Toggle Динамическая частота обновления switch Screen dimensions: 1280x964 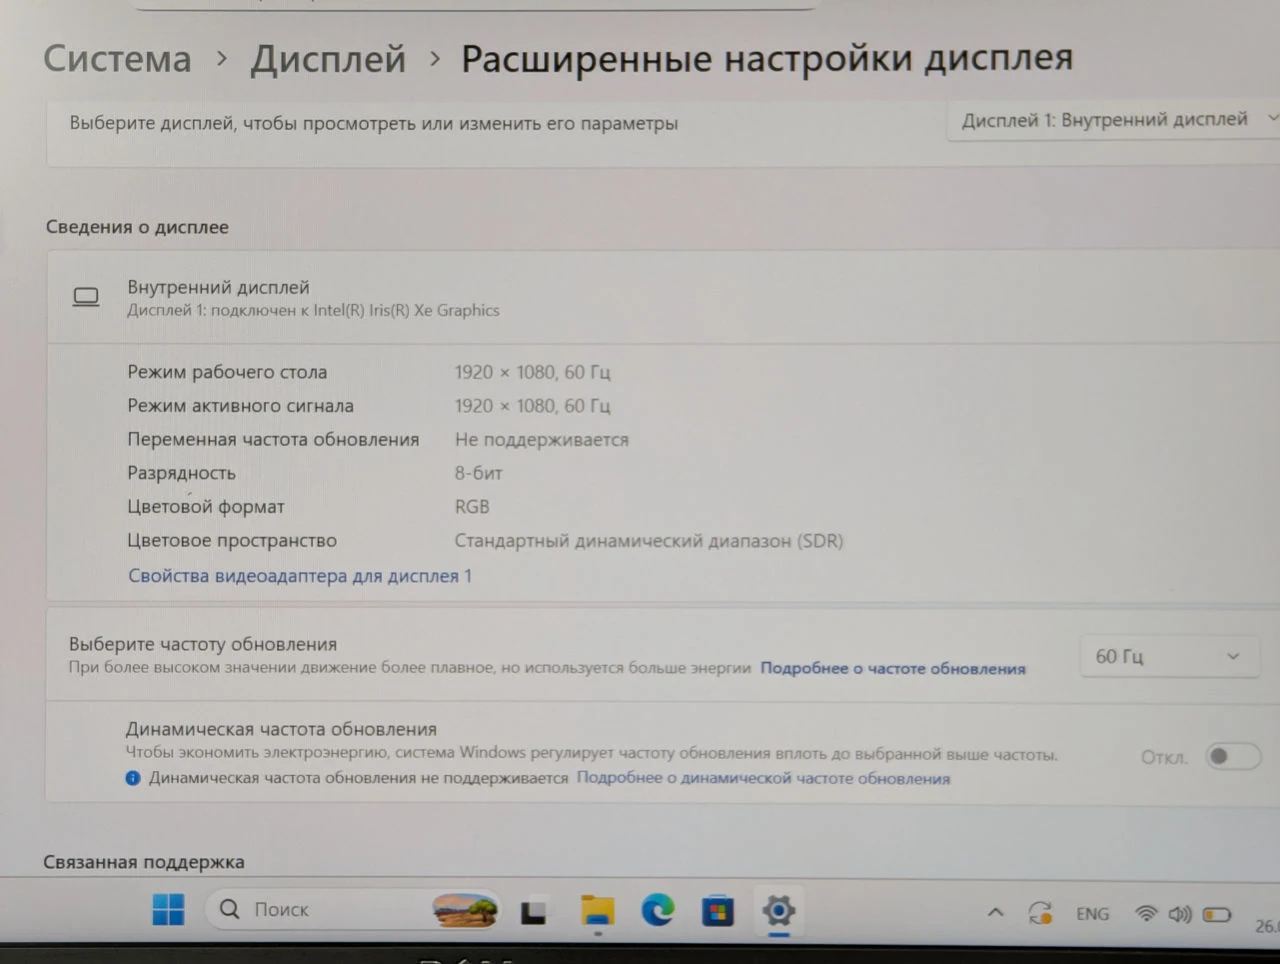(x=1231, y=756)
